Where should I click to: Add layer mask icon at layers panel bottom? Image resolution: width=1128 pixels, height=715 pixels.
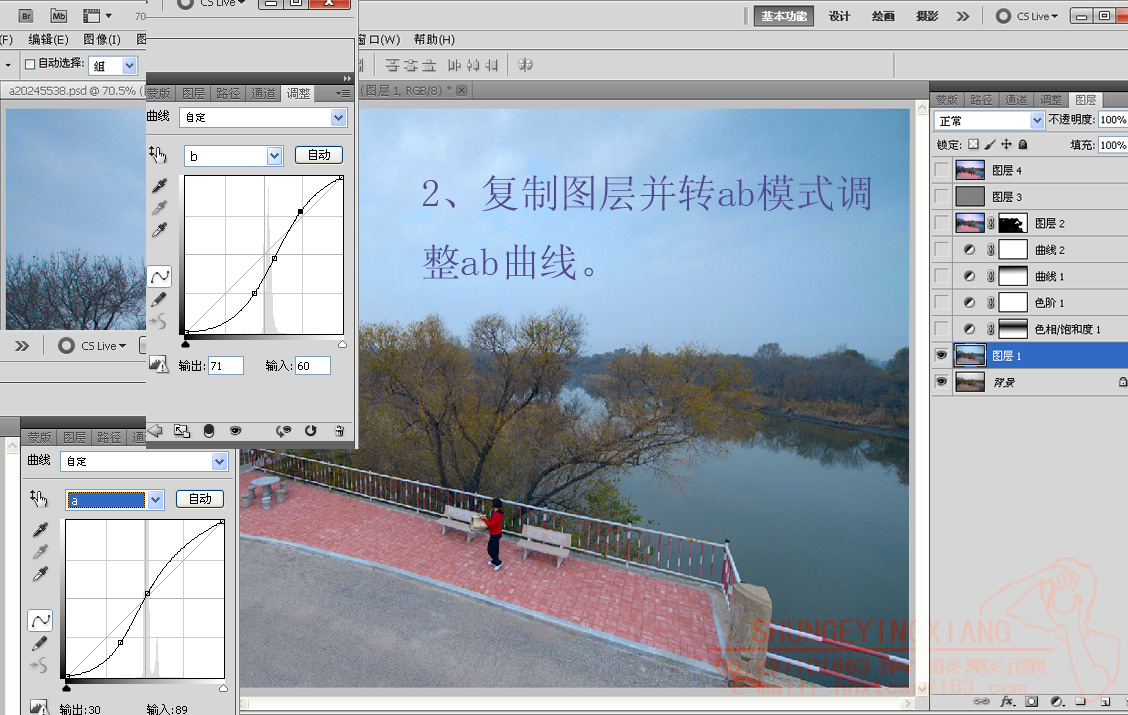click(1032, 701)
